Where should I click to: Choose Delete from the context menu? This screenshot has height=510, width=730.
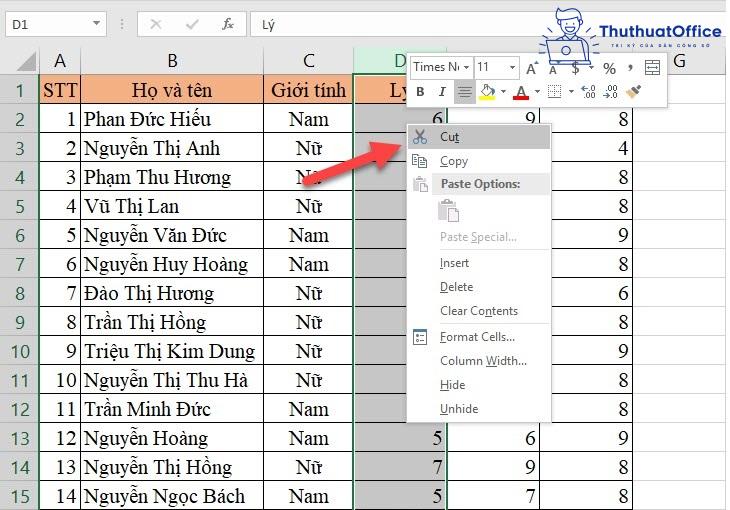click(479, 287)
